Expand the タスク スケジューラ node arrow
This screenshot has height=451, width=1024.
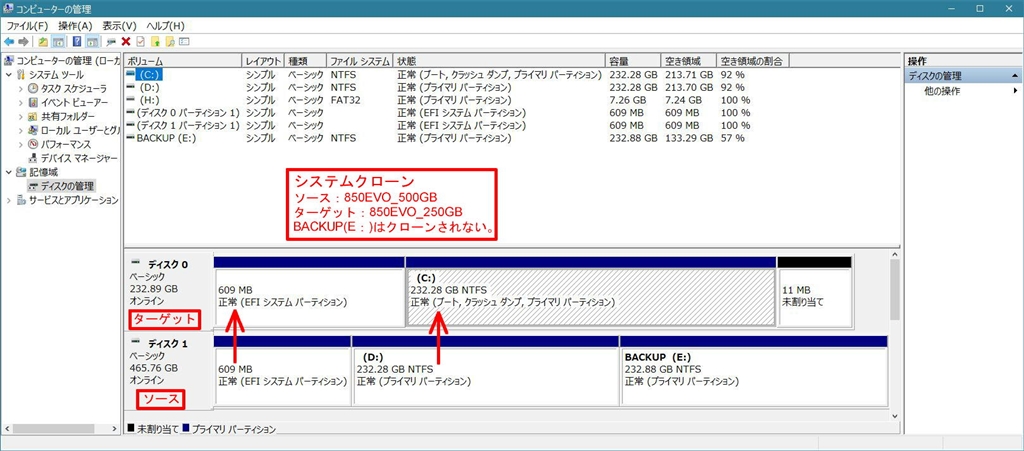21,89
